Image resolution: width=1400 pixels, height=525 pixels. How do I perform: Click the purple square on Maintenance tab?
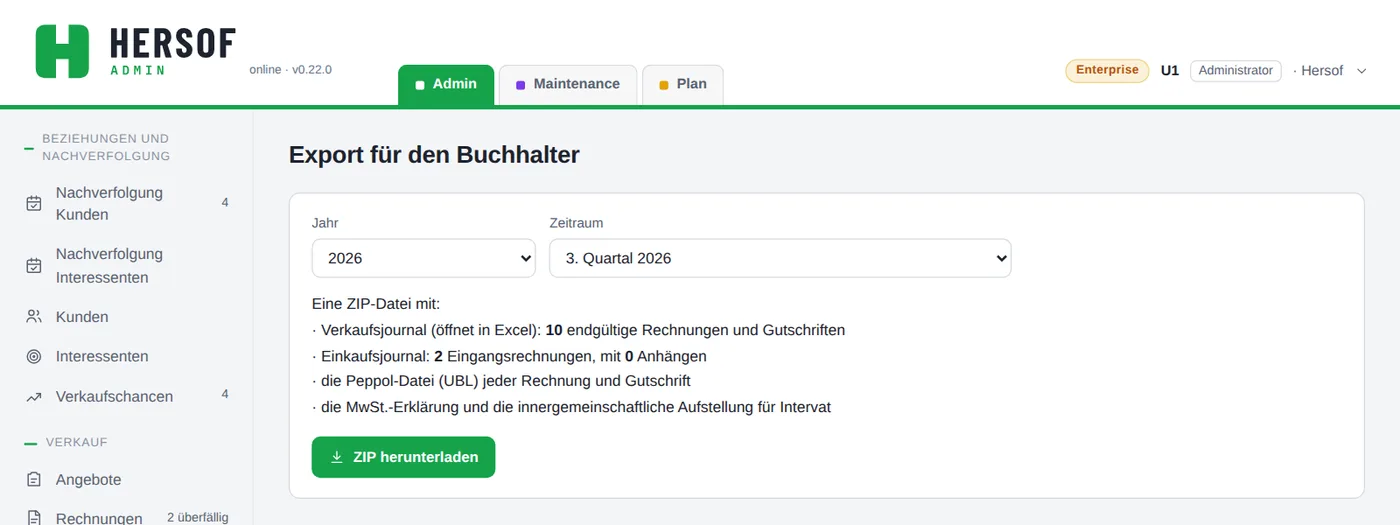pos(520,85)
